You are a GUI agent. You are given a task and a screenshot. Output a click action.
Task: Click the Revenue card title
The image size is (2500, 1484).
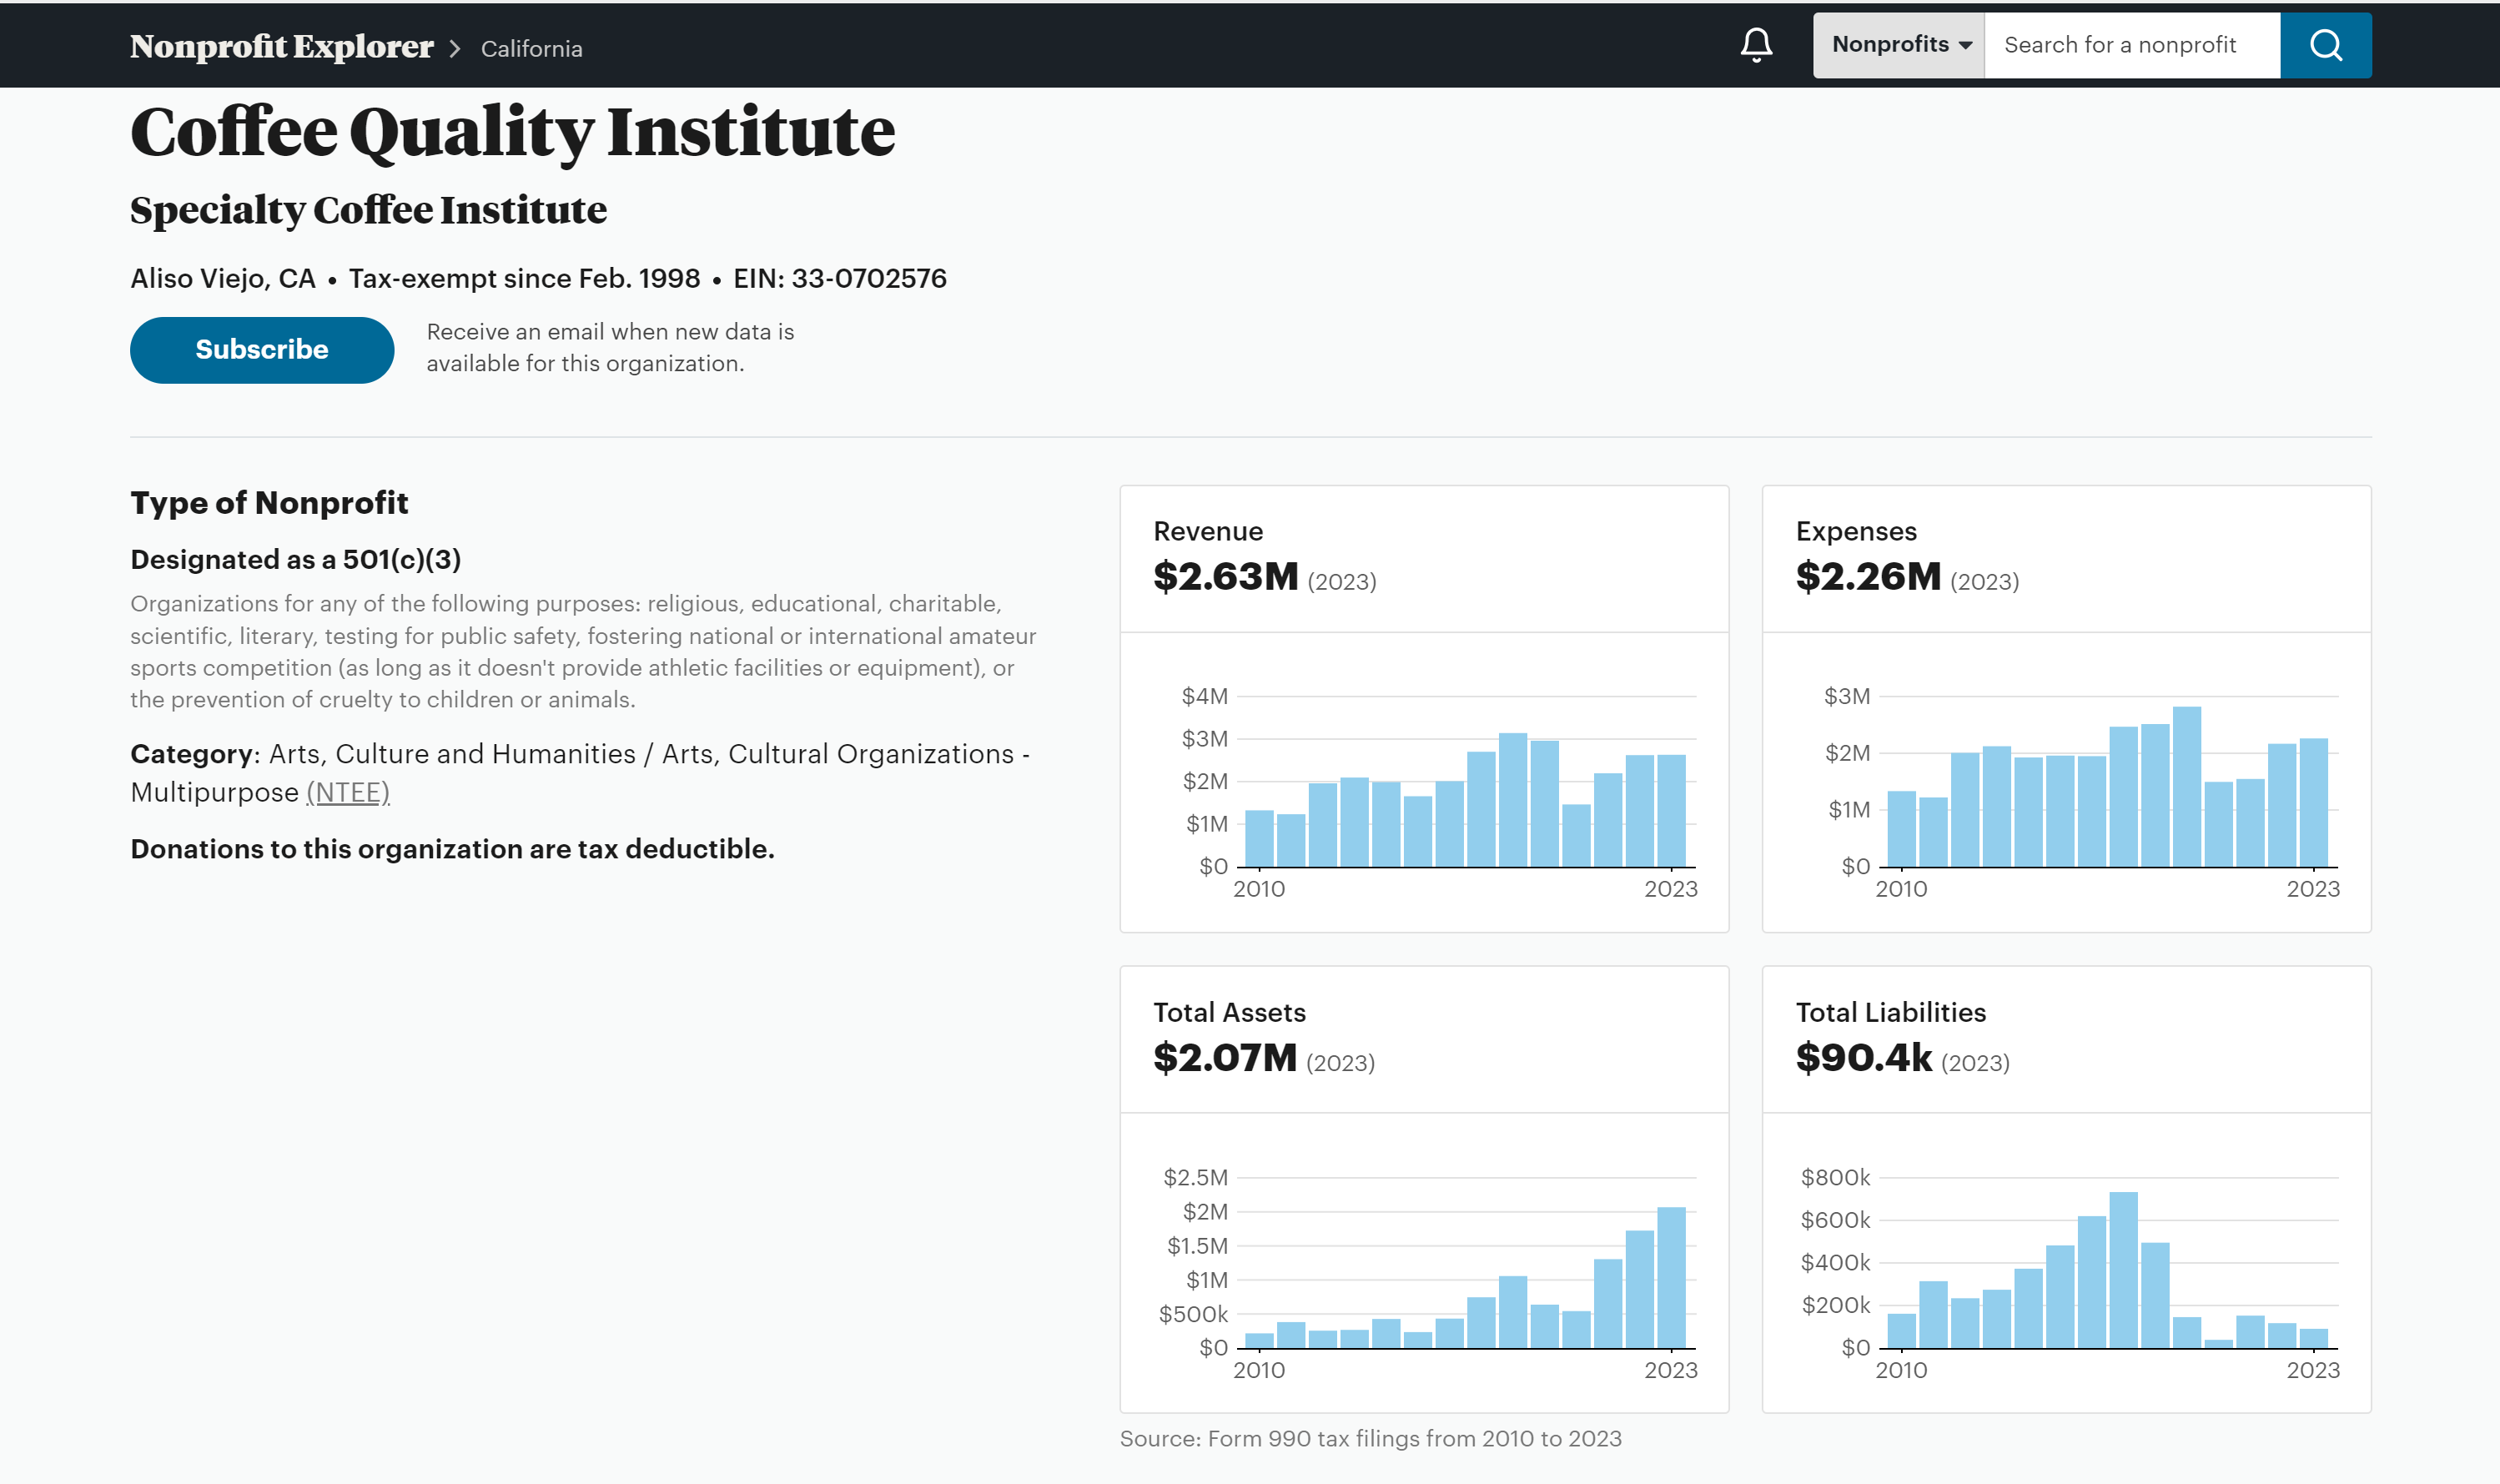point(1208,532)
